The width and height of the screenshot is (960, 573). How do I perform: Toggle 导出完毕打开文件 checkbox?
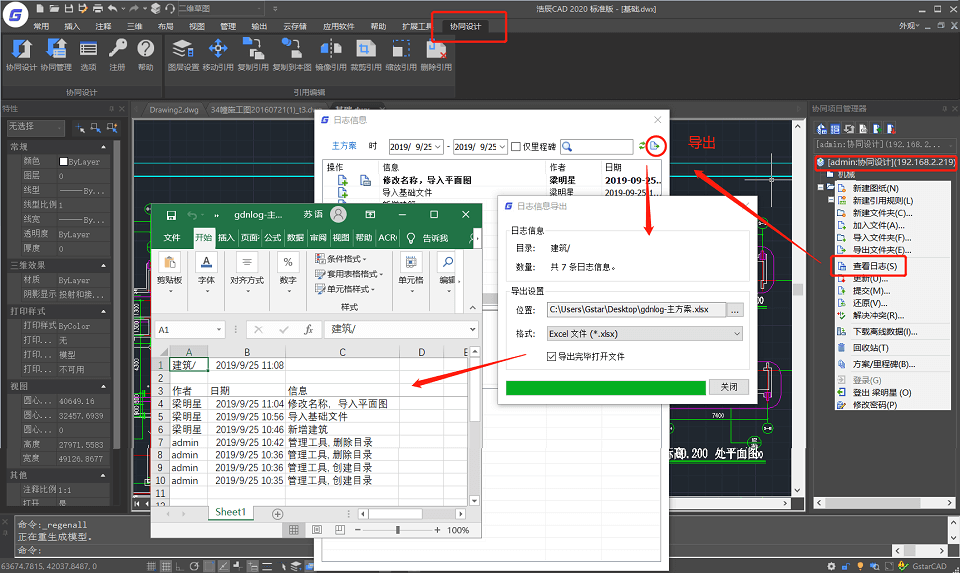(551, 356)
